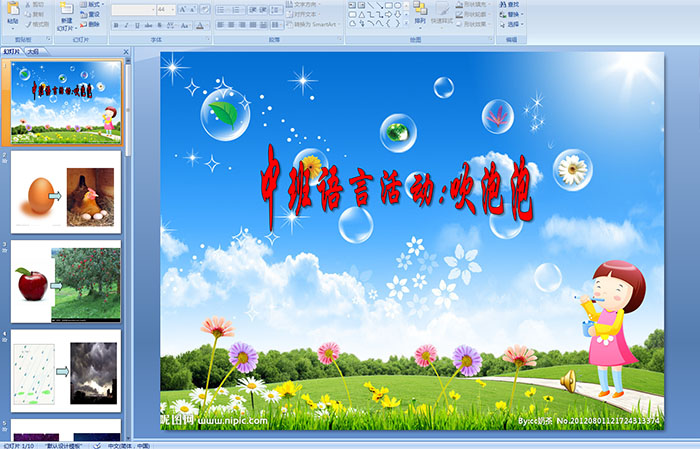
Task: Click the Paste (粘贴) button
Action: click(13, 15)
